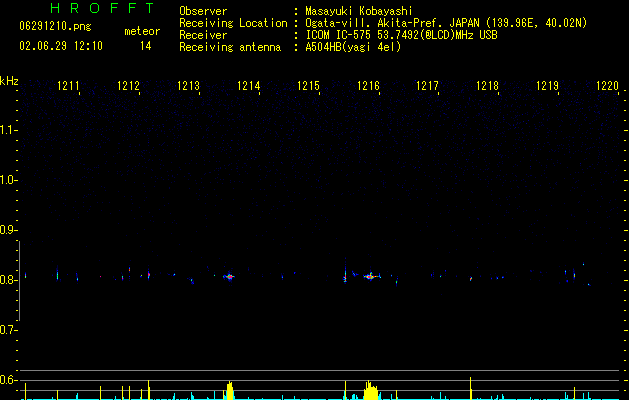Click the 0.7 frequency axis label
The height and width of the screenshot is (400, 629).
(x=8, y=330)
